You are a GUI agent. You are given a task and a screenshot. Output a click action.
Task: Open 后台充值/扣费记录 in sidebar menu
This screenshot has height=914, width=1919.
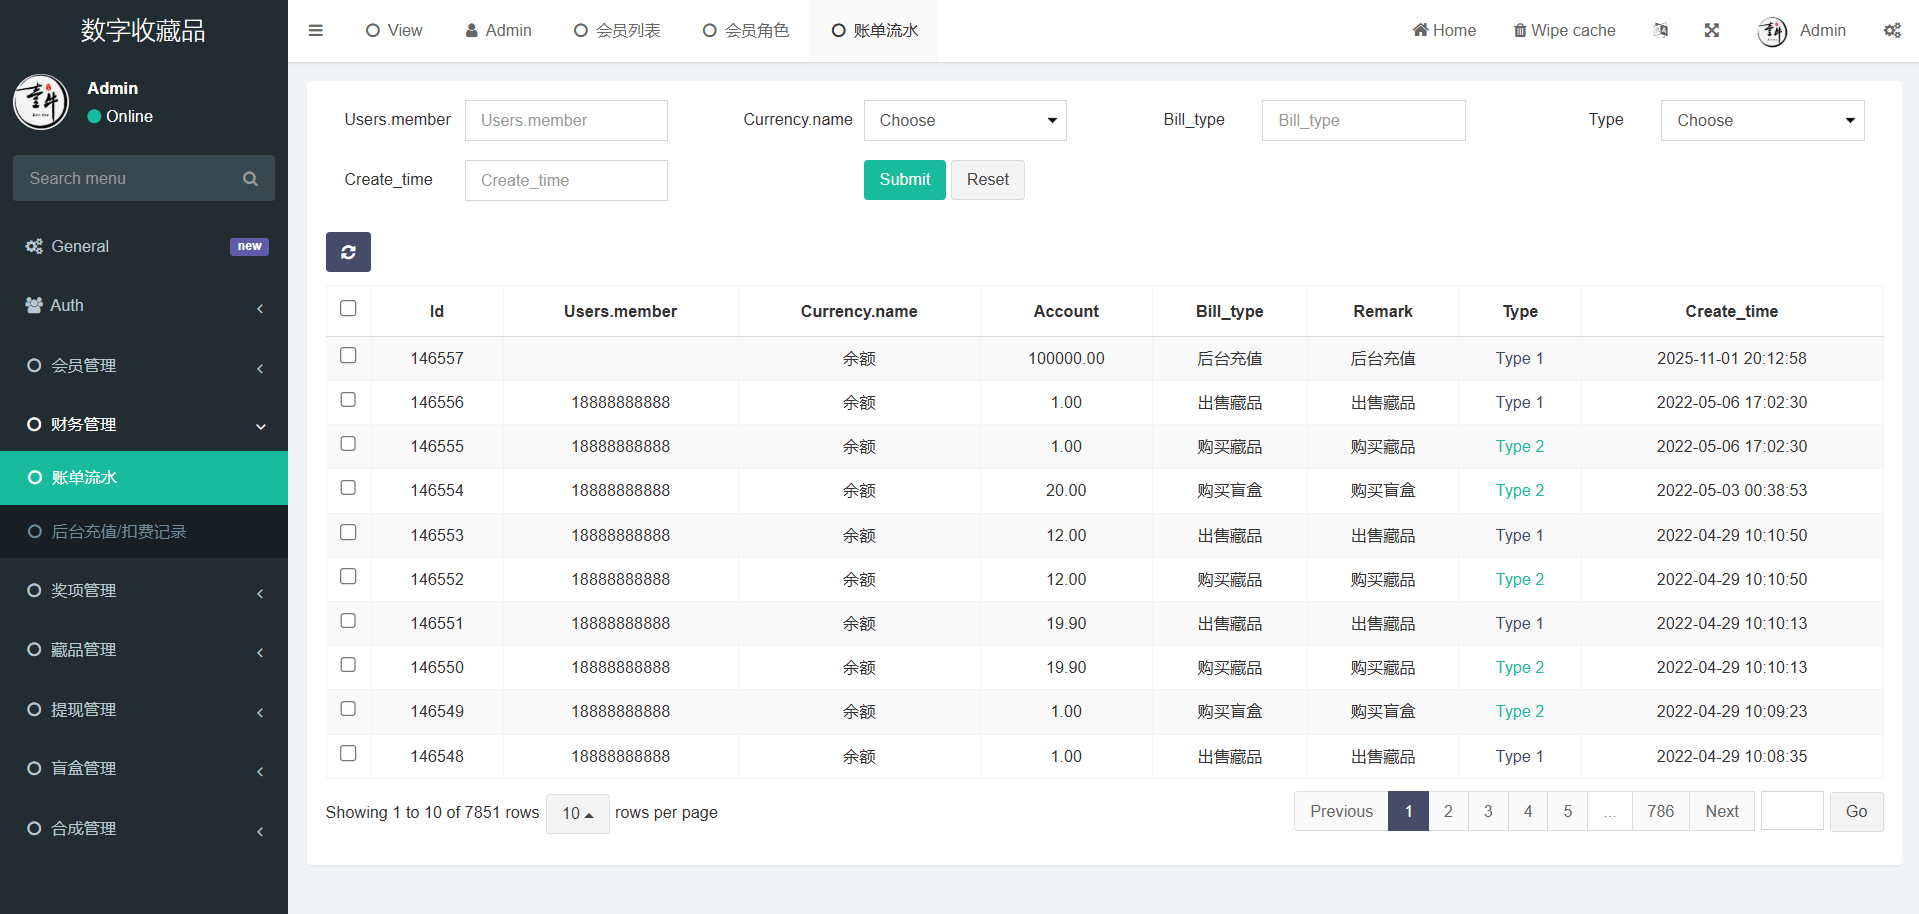point(119,531)
